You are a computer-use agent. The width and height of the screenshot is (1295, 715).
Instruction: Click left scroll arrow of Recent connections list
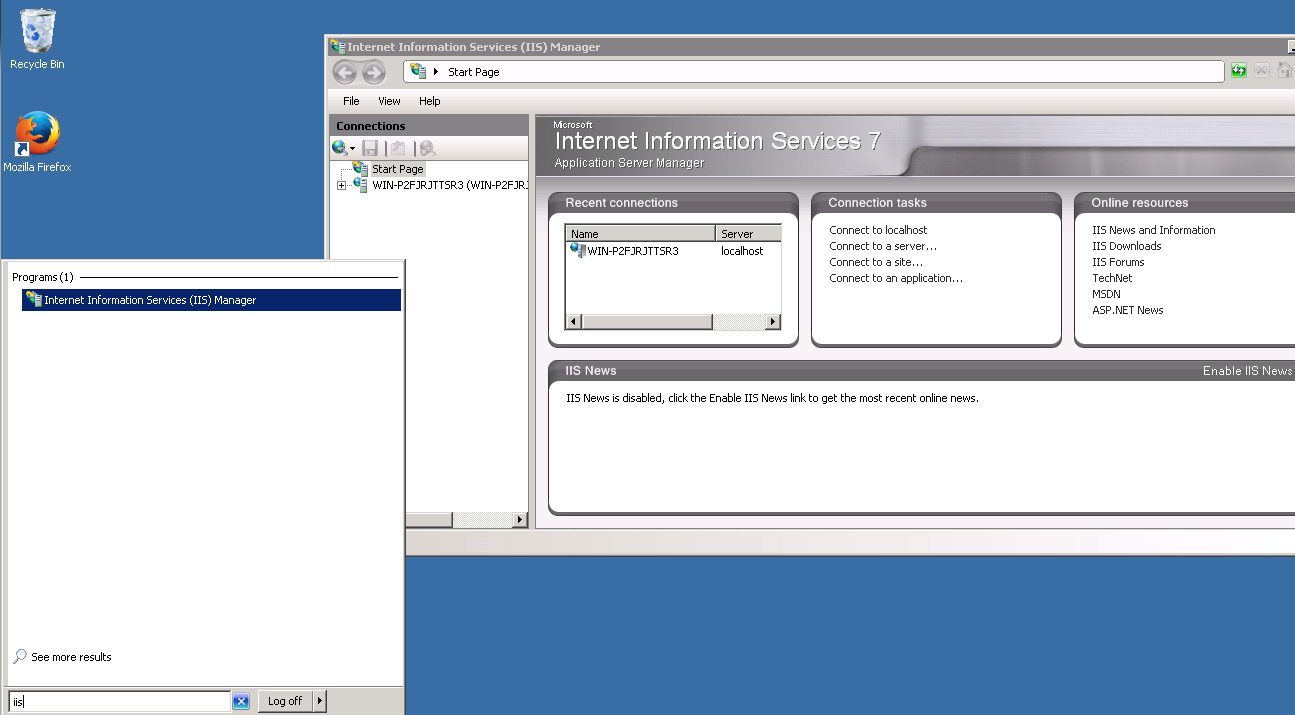(x=574, y=322)
